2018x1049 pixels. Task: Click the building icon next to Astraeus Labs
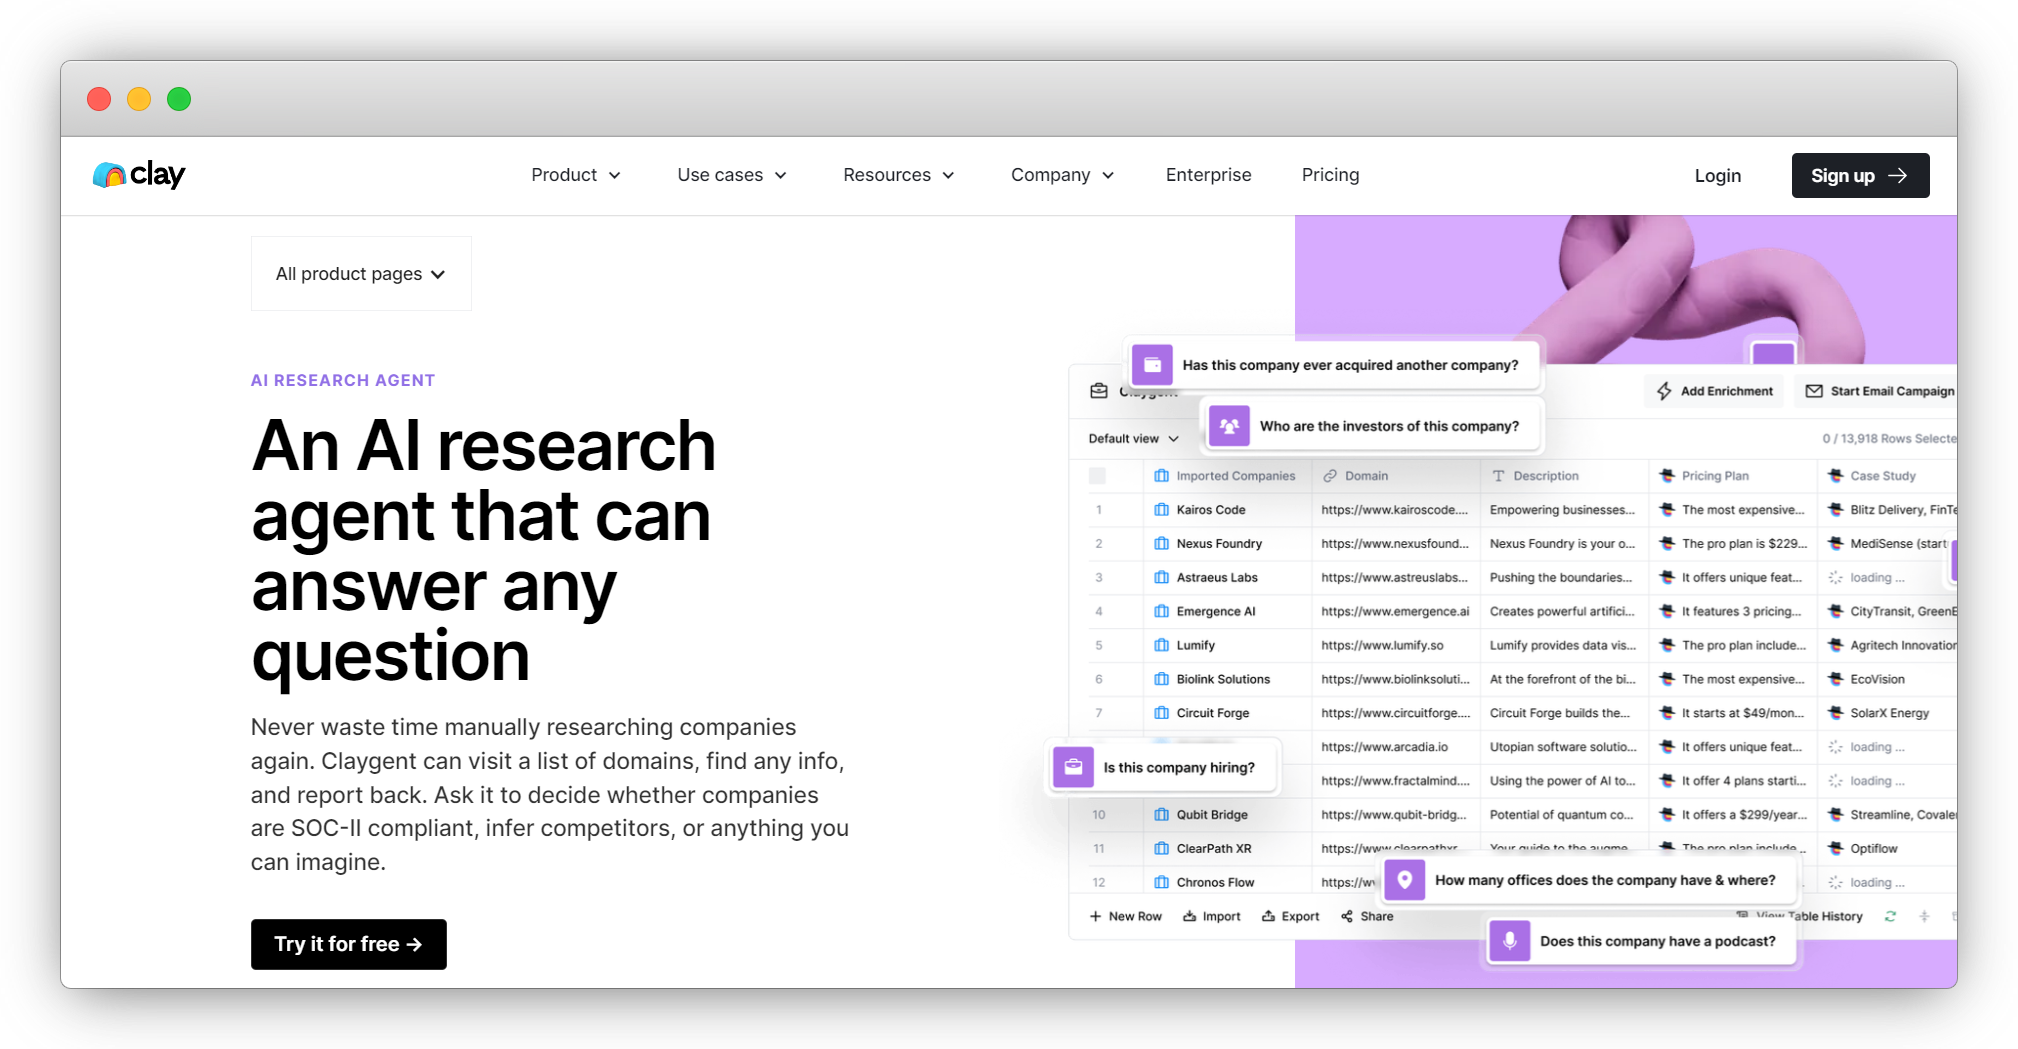pyautogui.click(x=1161, y=578)
